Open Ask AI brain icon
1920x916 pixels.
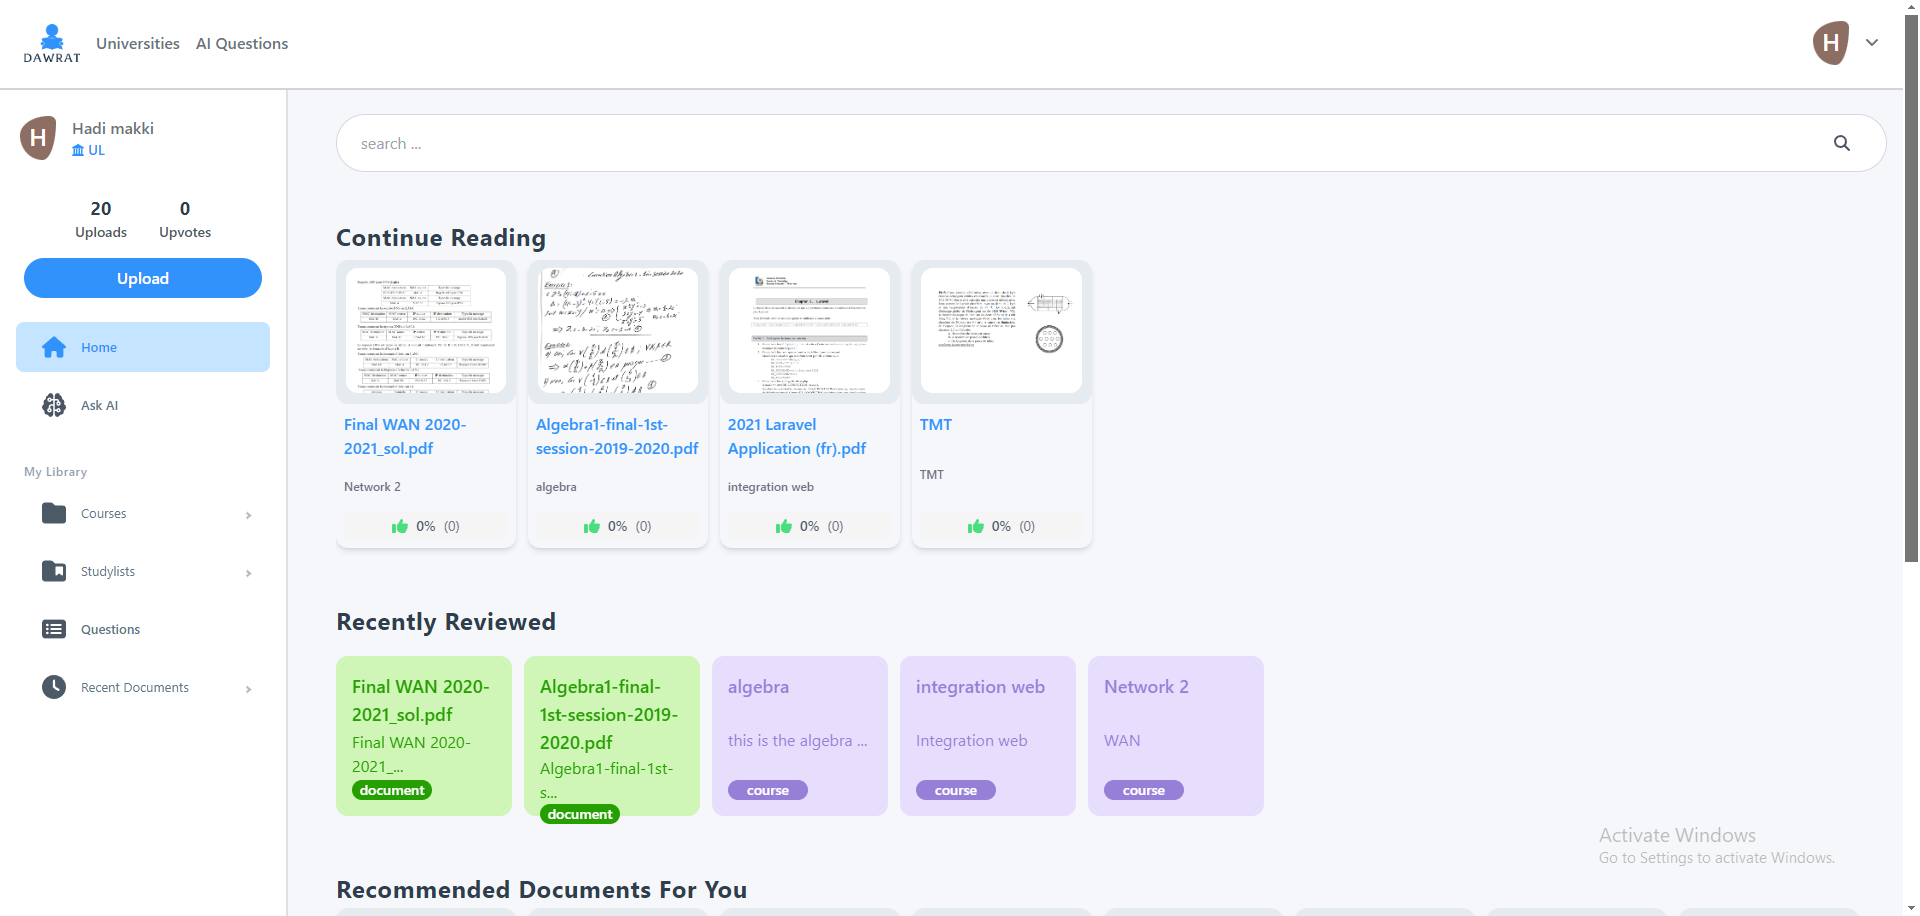[54, 405]
